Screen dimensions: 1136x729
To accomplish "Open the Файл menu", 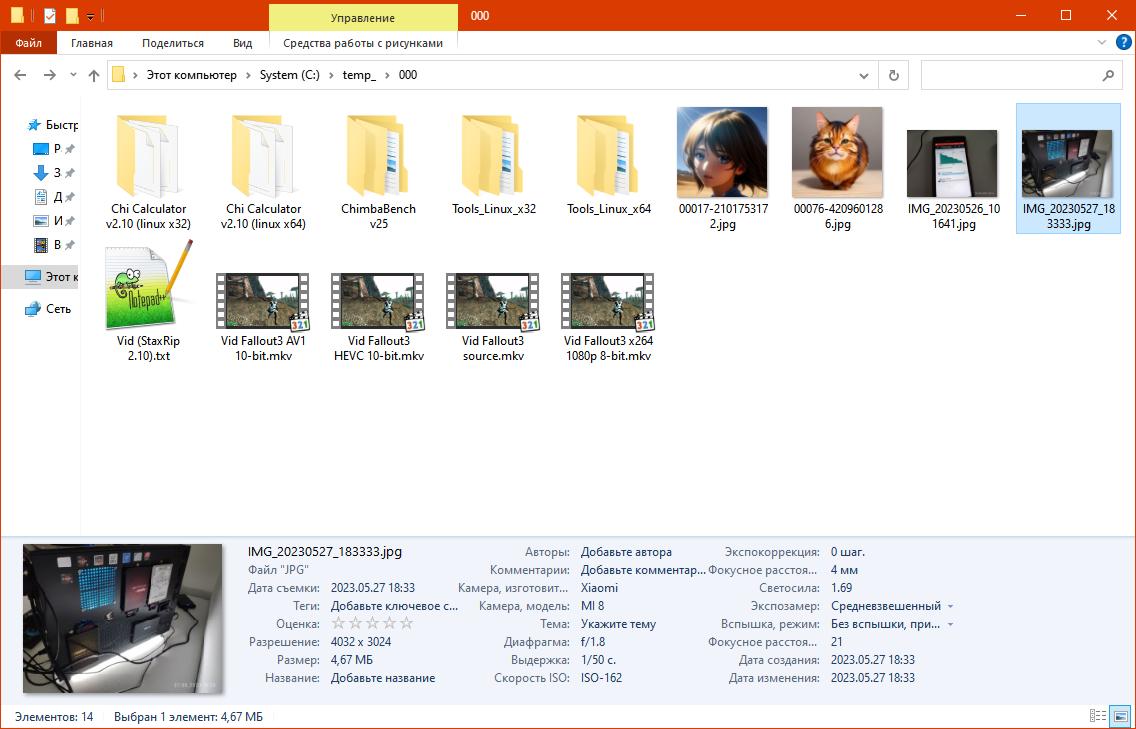I will (28, 43).
